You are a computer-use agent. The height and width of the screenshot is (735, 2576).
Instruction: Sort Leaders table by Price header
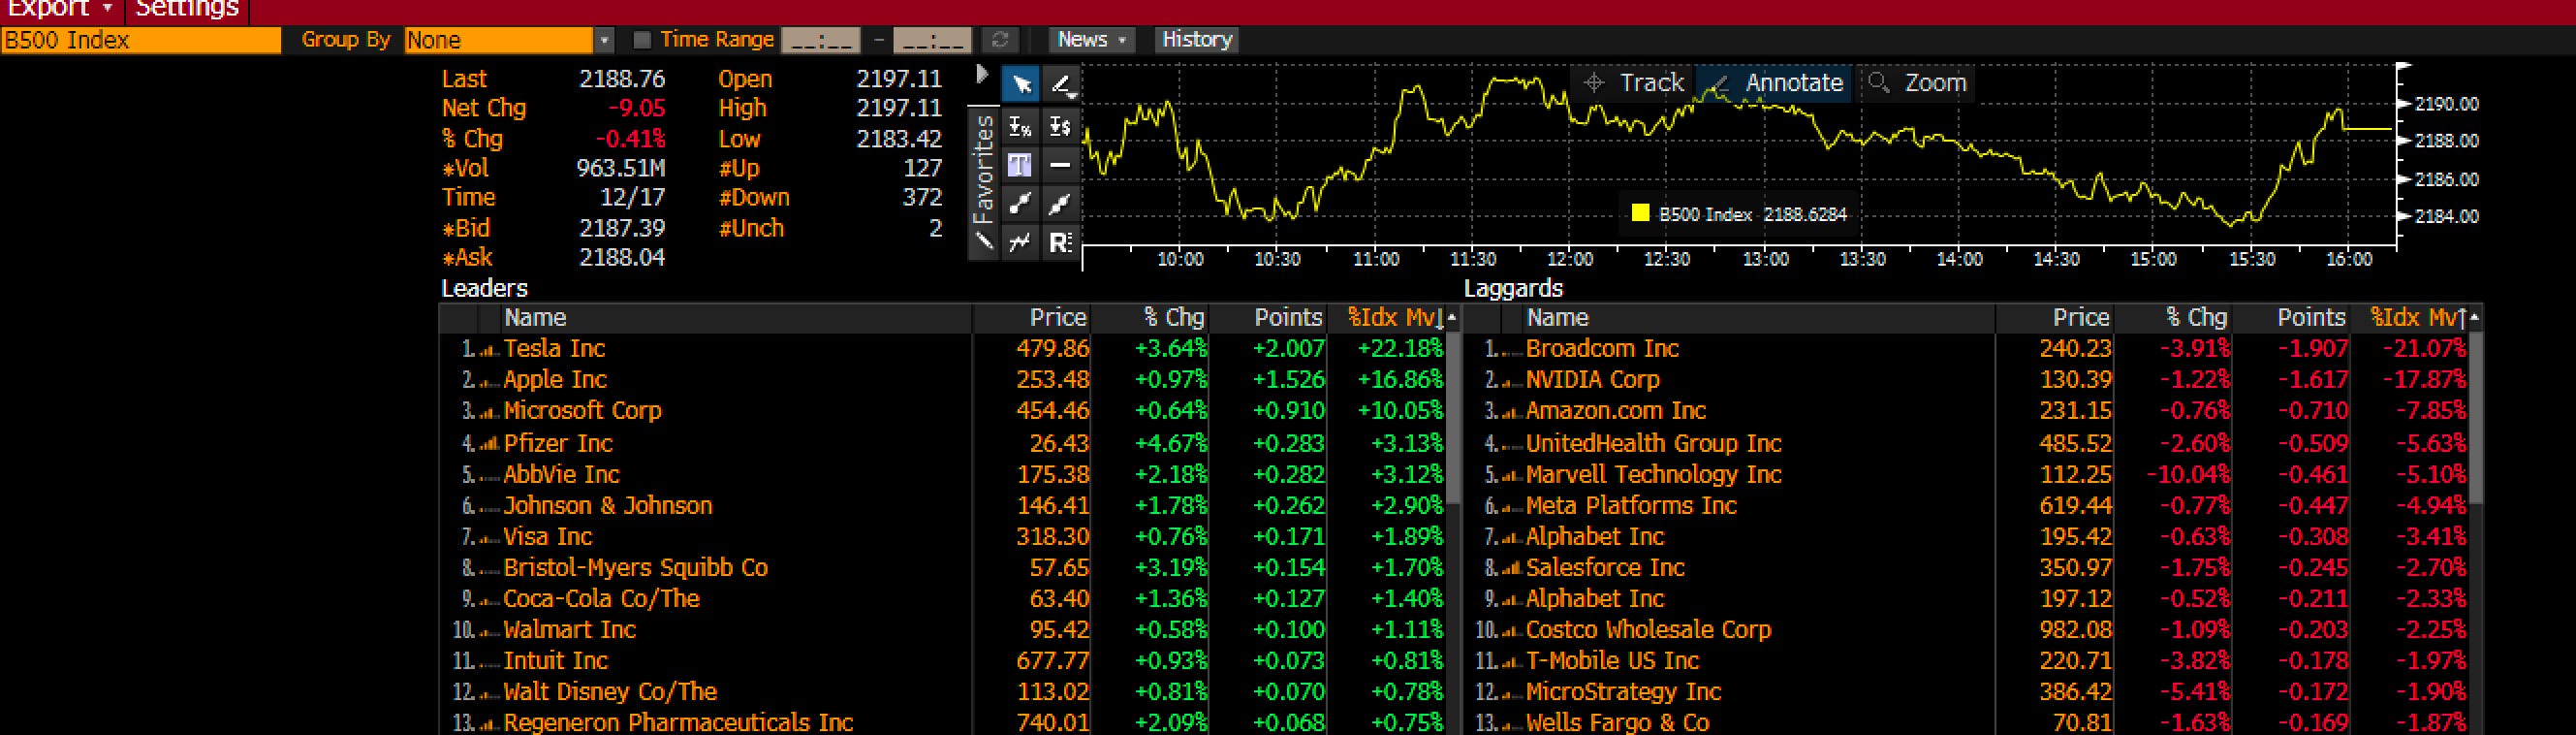click(x=1032, y=318)
